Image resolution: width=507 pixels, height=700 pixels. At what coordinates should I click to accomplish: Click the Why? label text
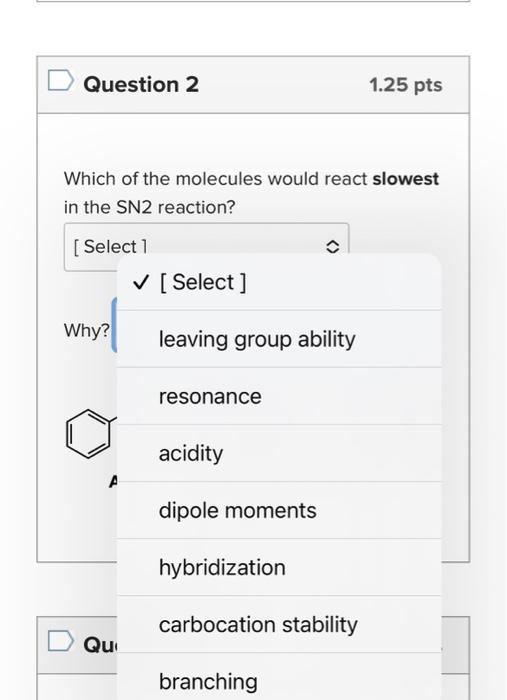(87, 331)
